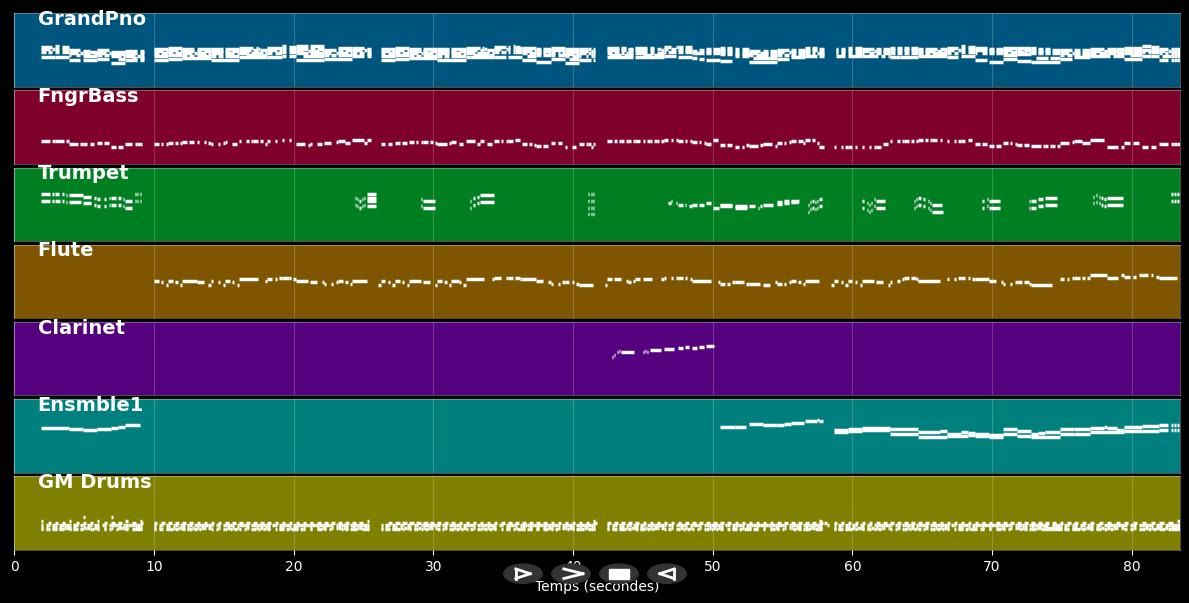
Task: Jump to the 10 second tick mark
Action: point(154,567)
